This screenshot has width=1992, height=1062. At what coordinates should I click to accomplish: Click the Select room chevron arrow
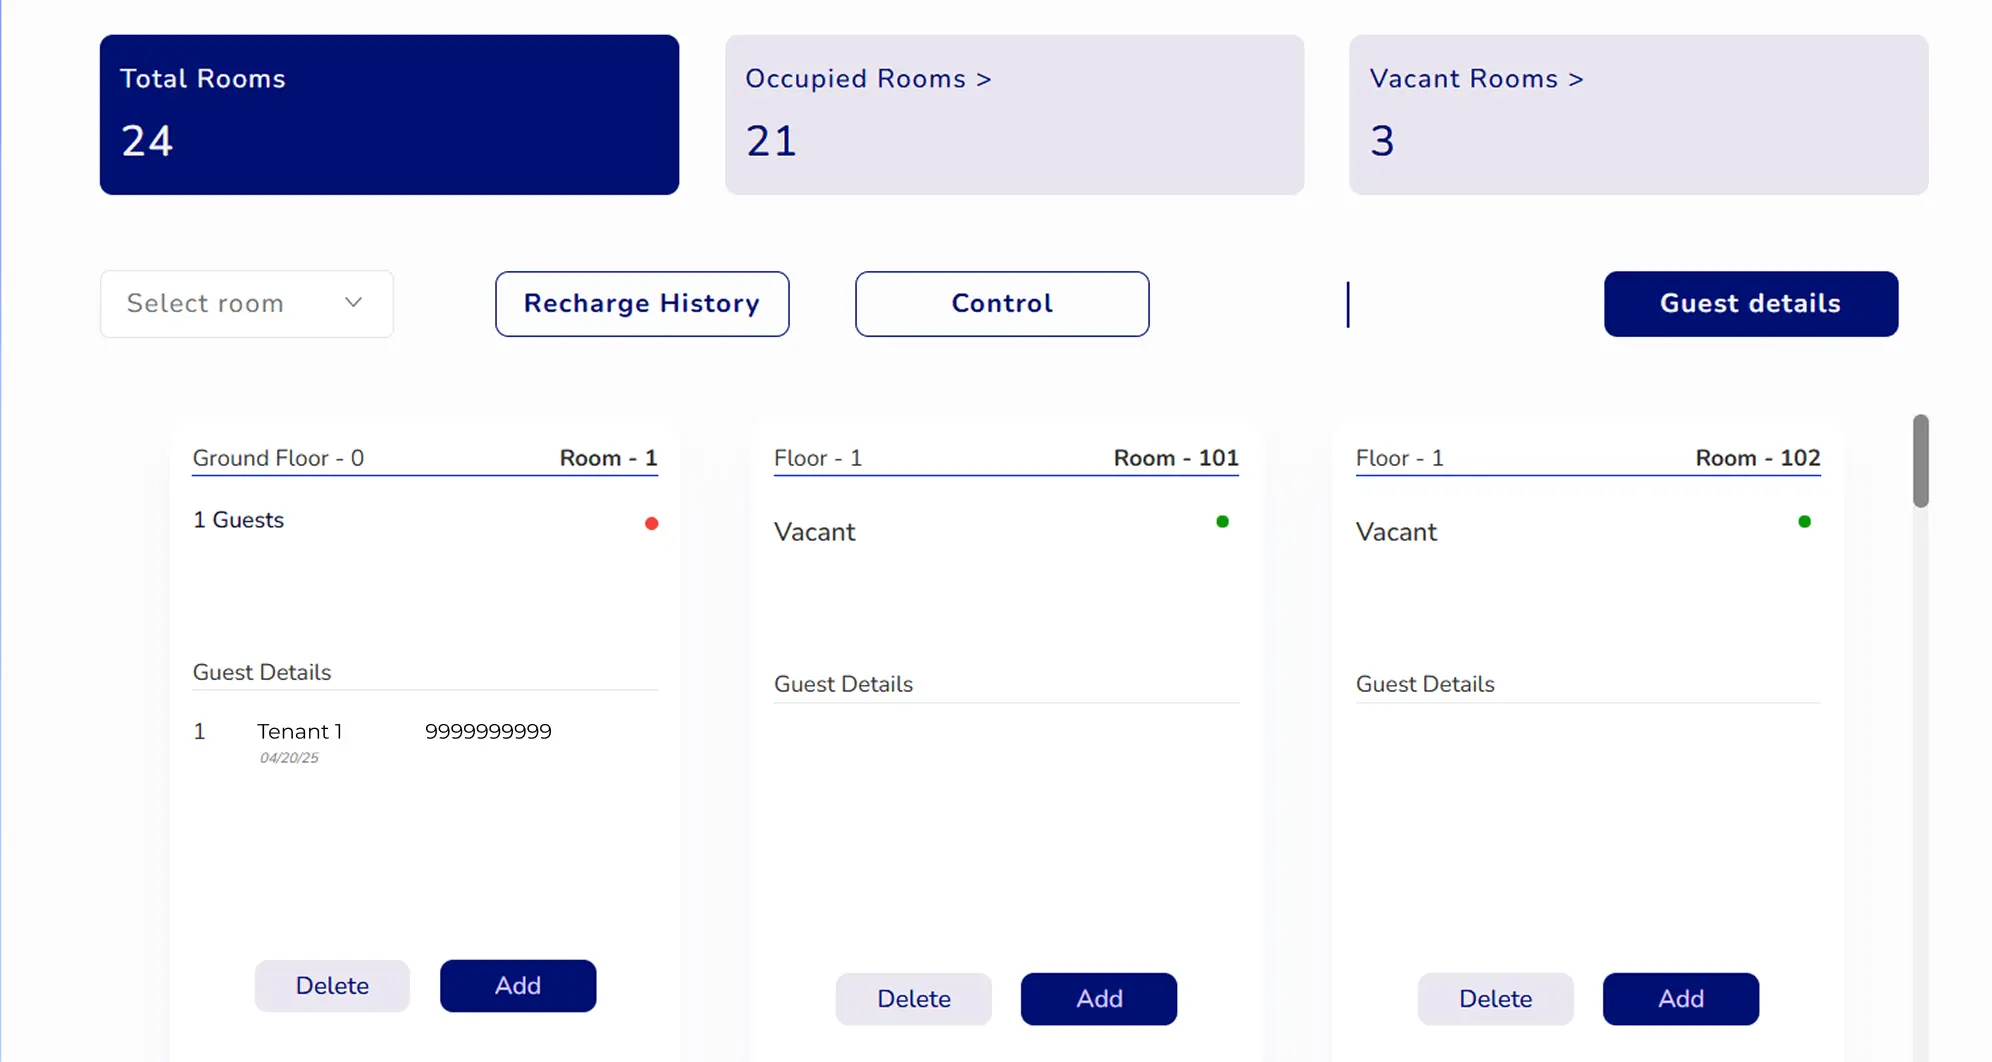coord(353,303)
